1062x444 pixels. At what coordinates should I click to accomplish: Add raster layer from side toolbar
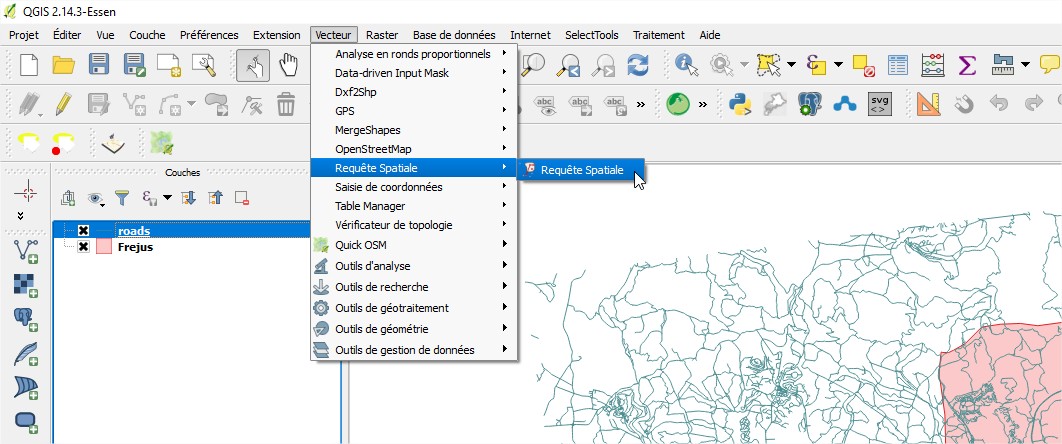[26, 284]
